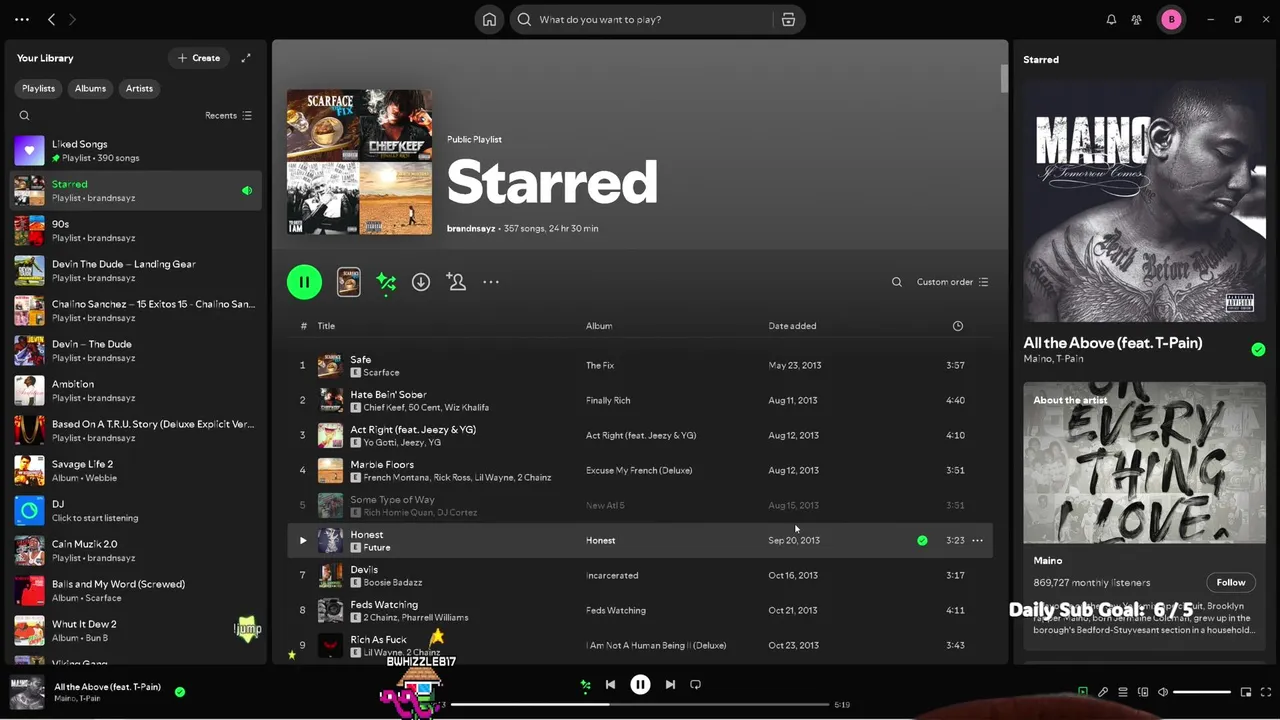The image size is (1280, 720).
Task: Open Boosie Badazz artist link
Action: (393, 583)
